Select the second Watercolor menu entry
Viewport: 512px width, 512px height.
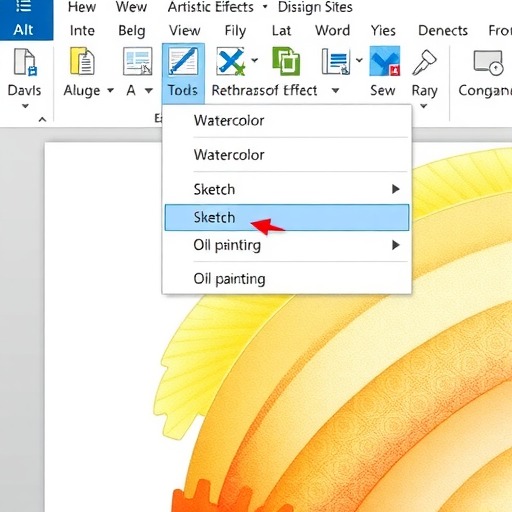[287, 155]
